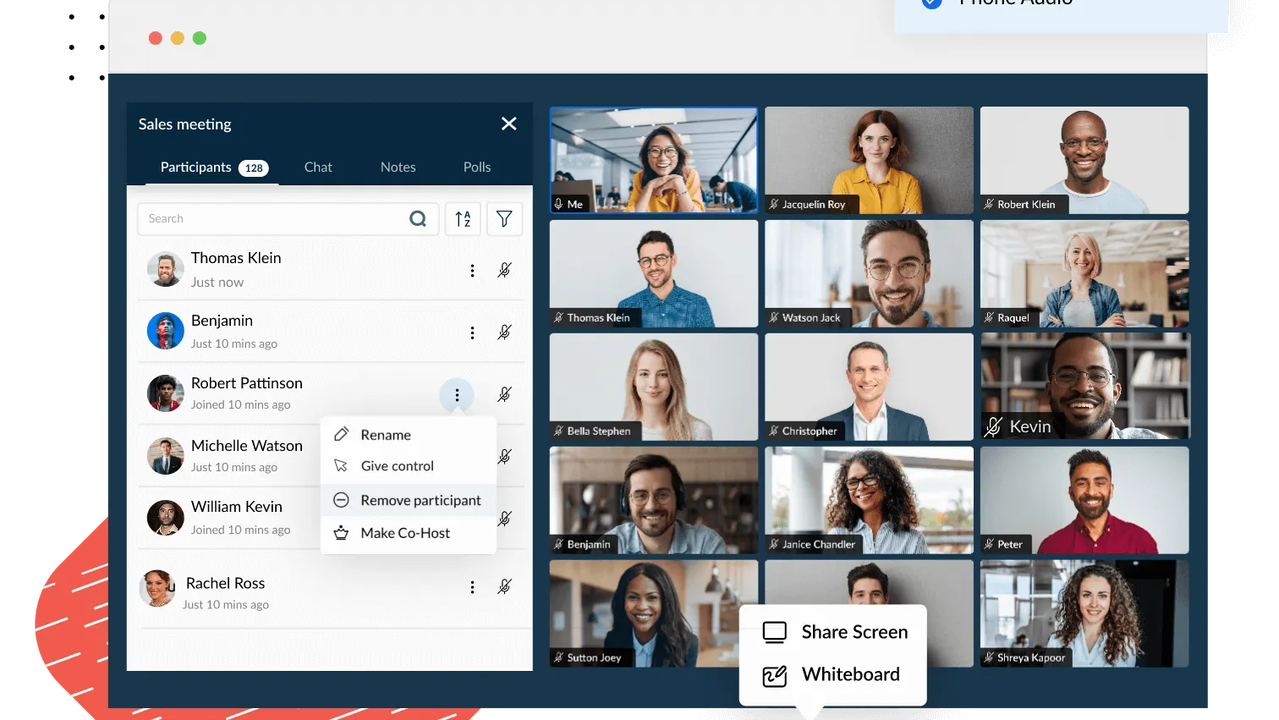
Task: Open more options for Thomas Klein
Action: (x=472, y=270)
